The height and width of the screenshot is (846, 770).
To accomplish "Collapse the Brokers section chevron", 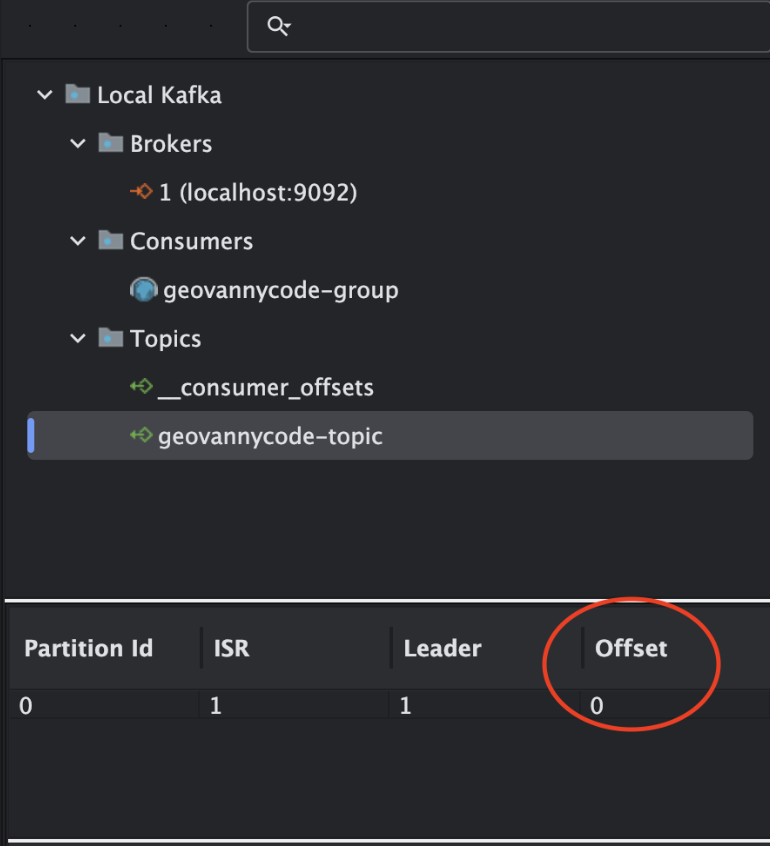I will [x=78, y=143].
